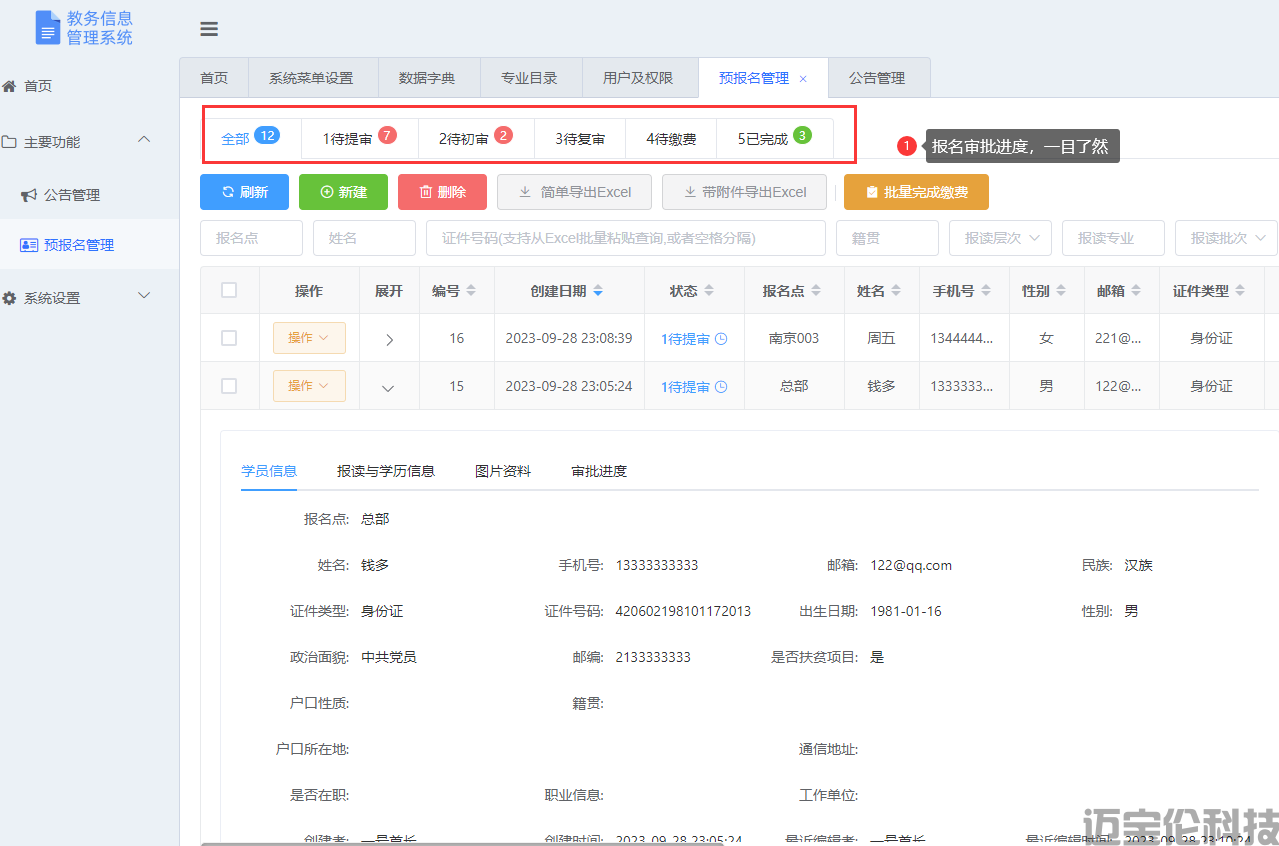This screenshot has width=1279, height=846.
Task: Expand row 16 details chevron
Action: (389, 339)
